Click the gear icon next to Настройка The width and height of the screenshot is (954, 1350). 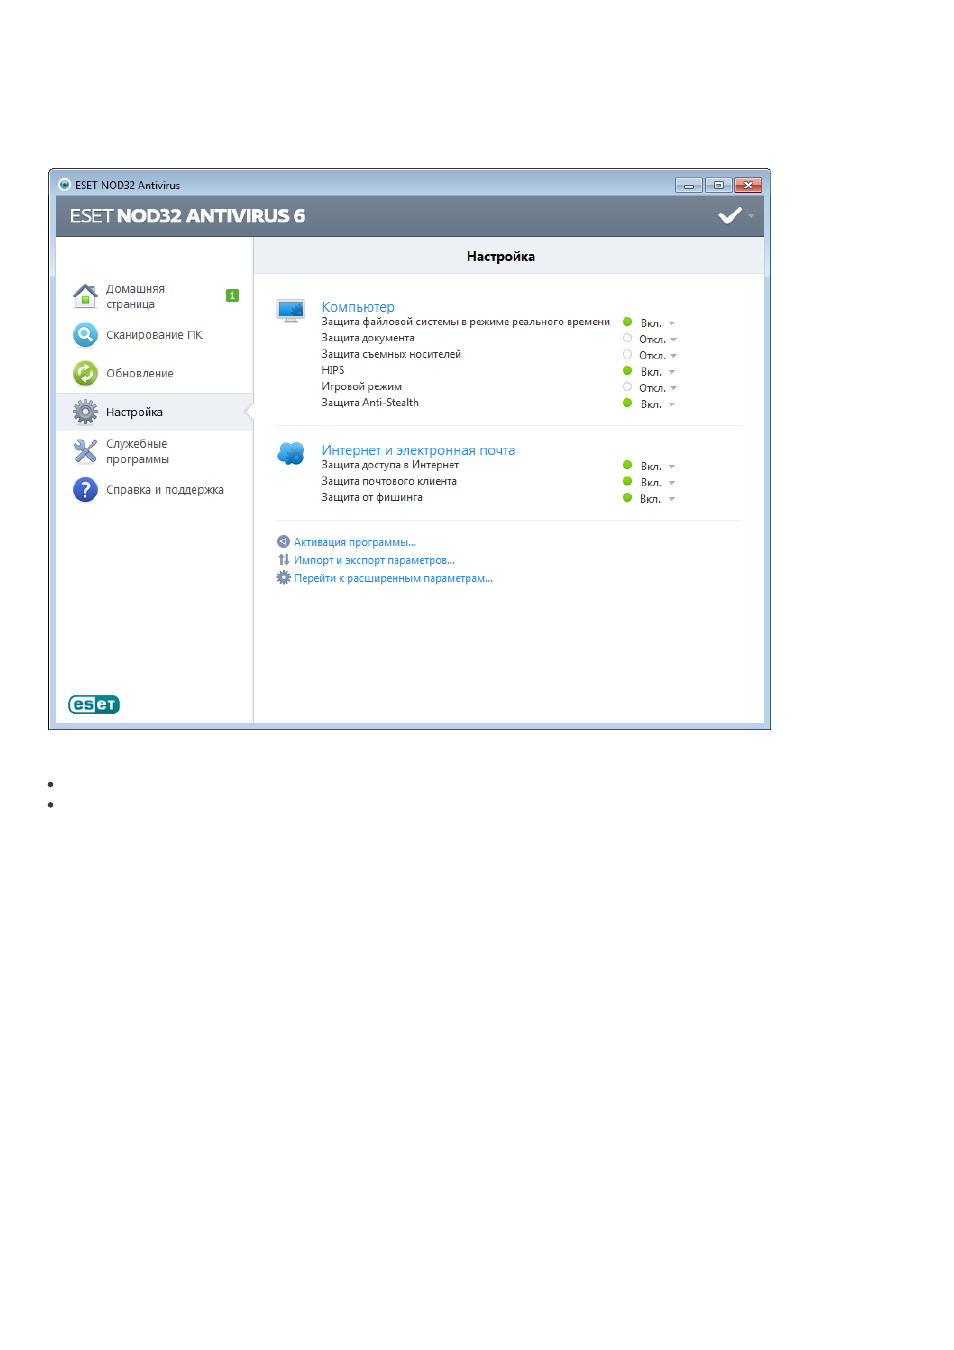pyautogui.click(x=85, y=412)
